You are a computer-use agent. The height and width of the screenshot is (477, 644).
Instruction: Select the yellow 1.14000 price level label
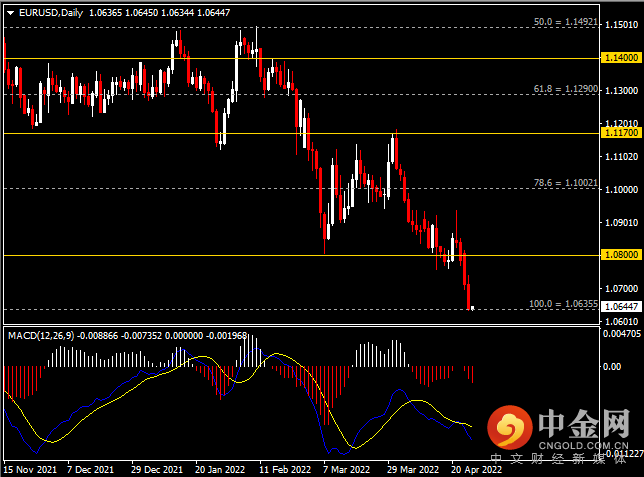(621, 58)
